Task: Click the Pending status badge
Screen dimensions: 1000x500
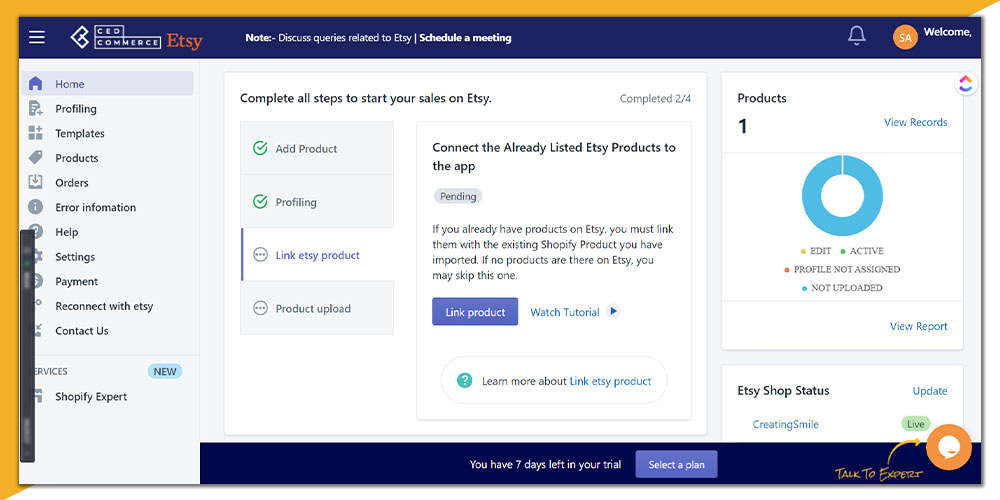Action: 458,196
